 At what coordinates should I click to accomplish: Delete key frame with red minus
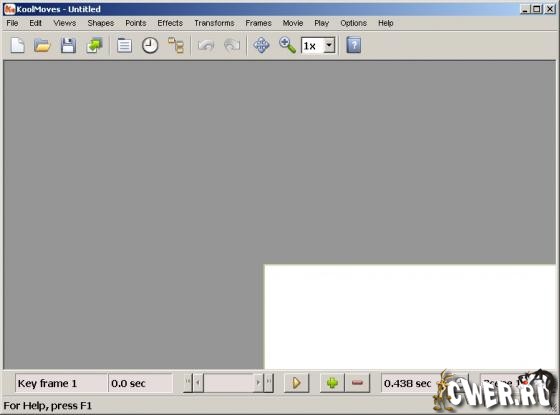coord(357,383)
